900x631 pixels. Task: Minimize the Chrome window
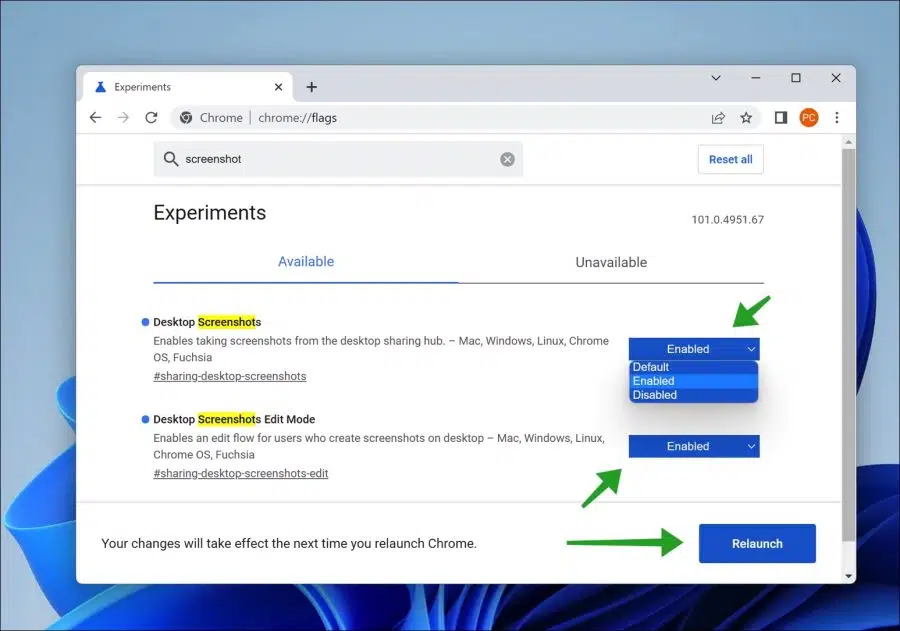[x=755, y=78]
